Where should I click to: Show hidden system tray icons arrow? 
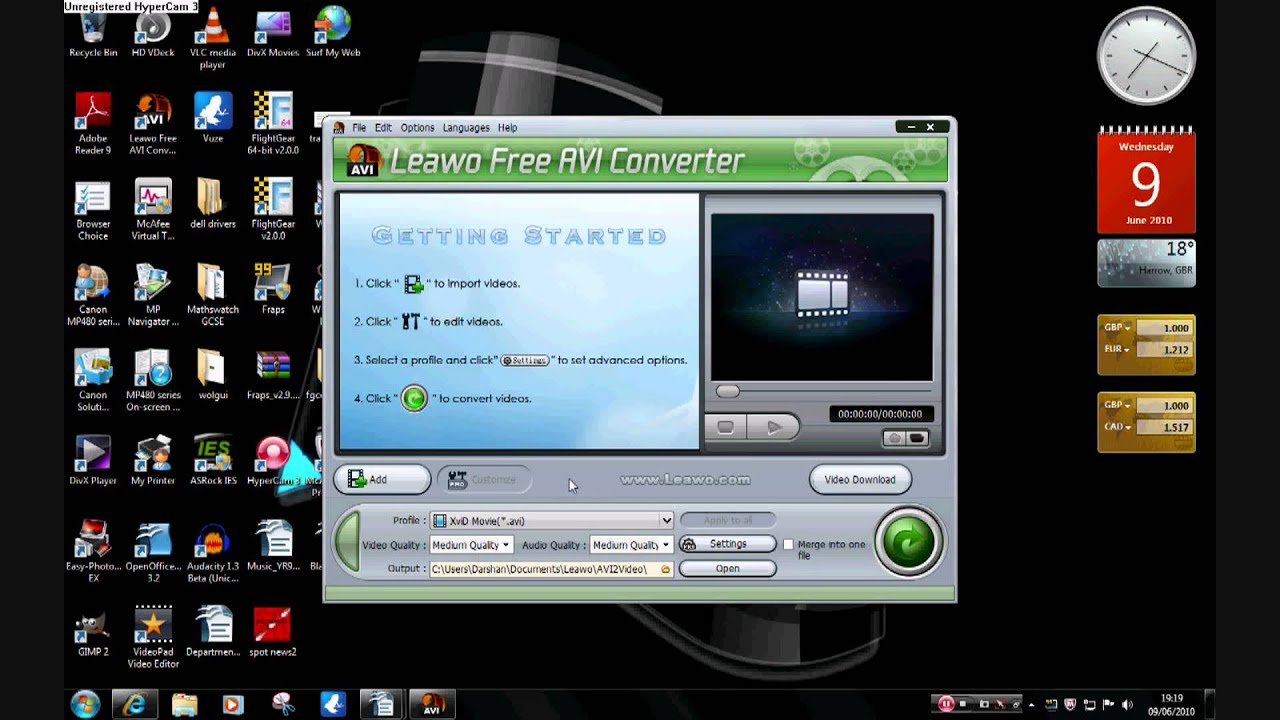(1031, 704)
